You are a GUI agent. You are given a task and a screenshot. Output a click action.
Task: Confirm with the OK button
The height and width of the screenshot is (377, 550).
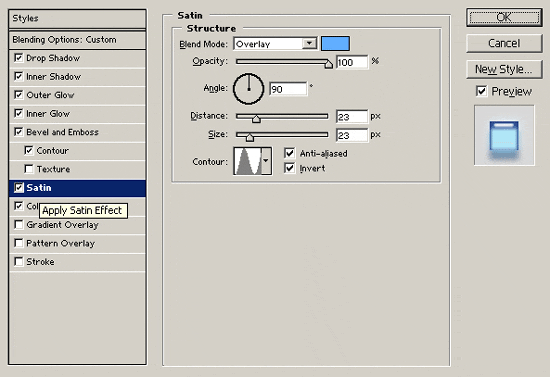point(504,17)
